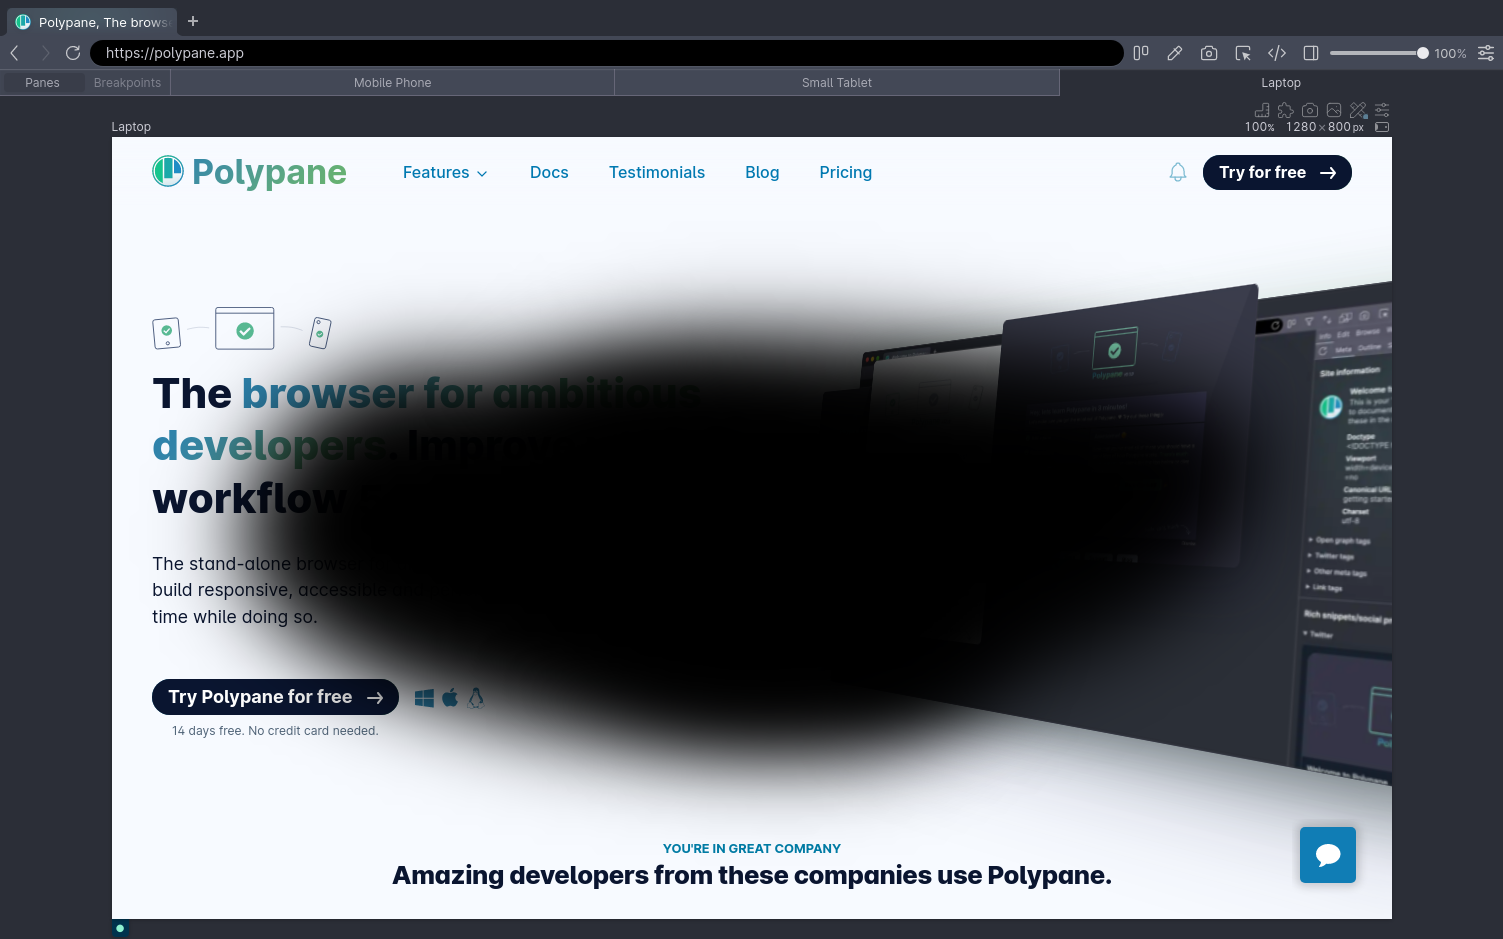Show rulers for the Laptop pane
The image size is (1503, 939).
coord(1262,110)
